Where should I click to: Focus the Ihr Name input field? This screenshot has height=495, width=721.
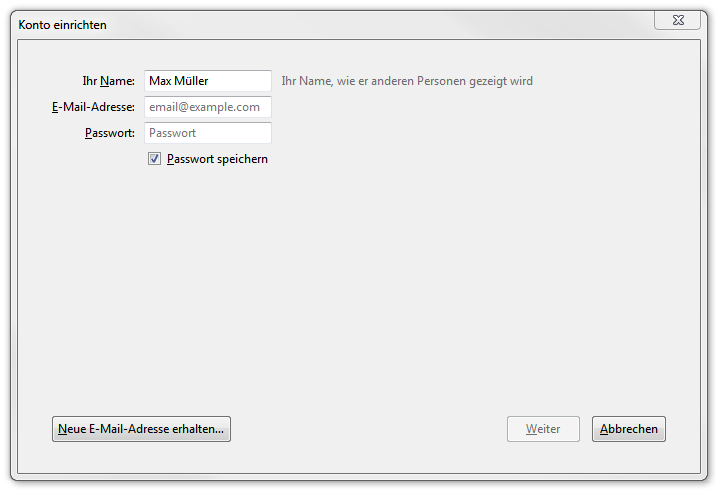coord(208,81)
